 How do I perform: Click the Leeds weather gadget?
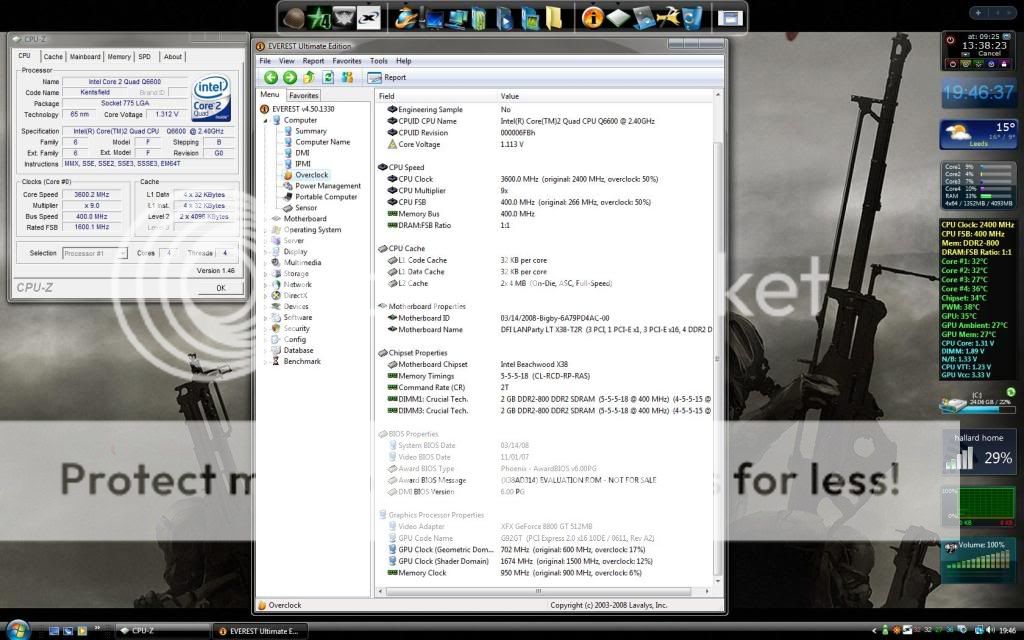coord(978,134)
